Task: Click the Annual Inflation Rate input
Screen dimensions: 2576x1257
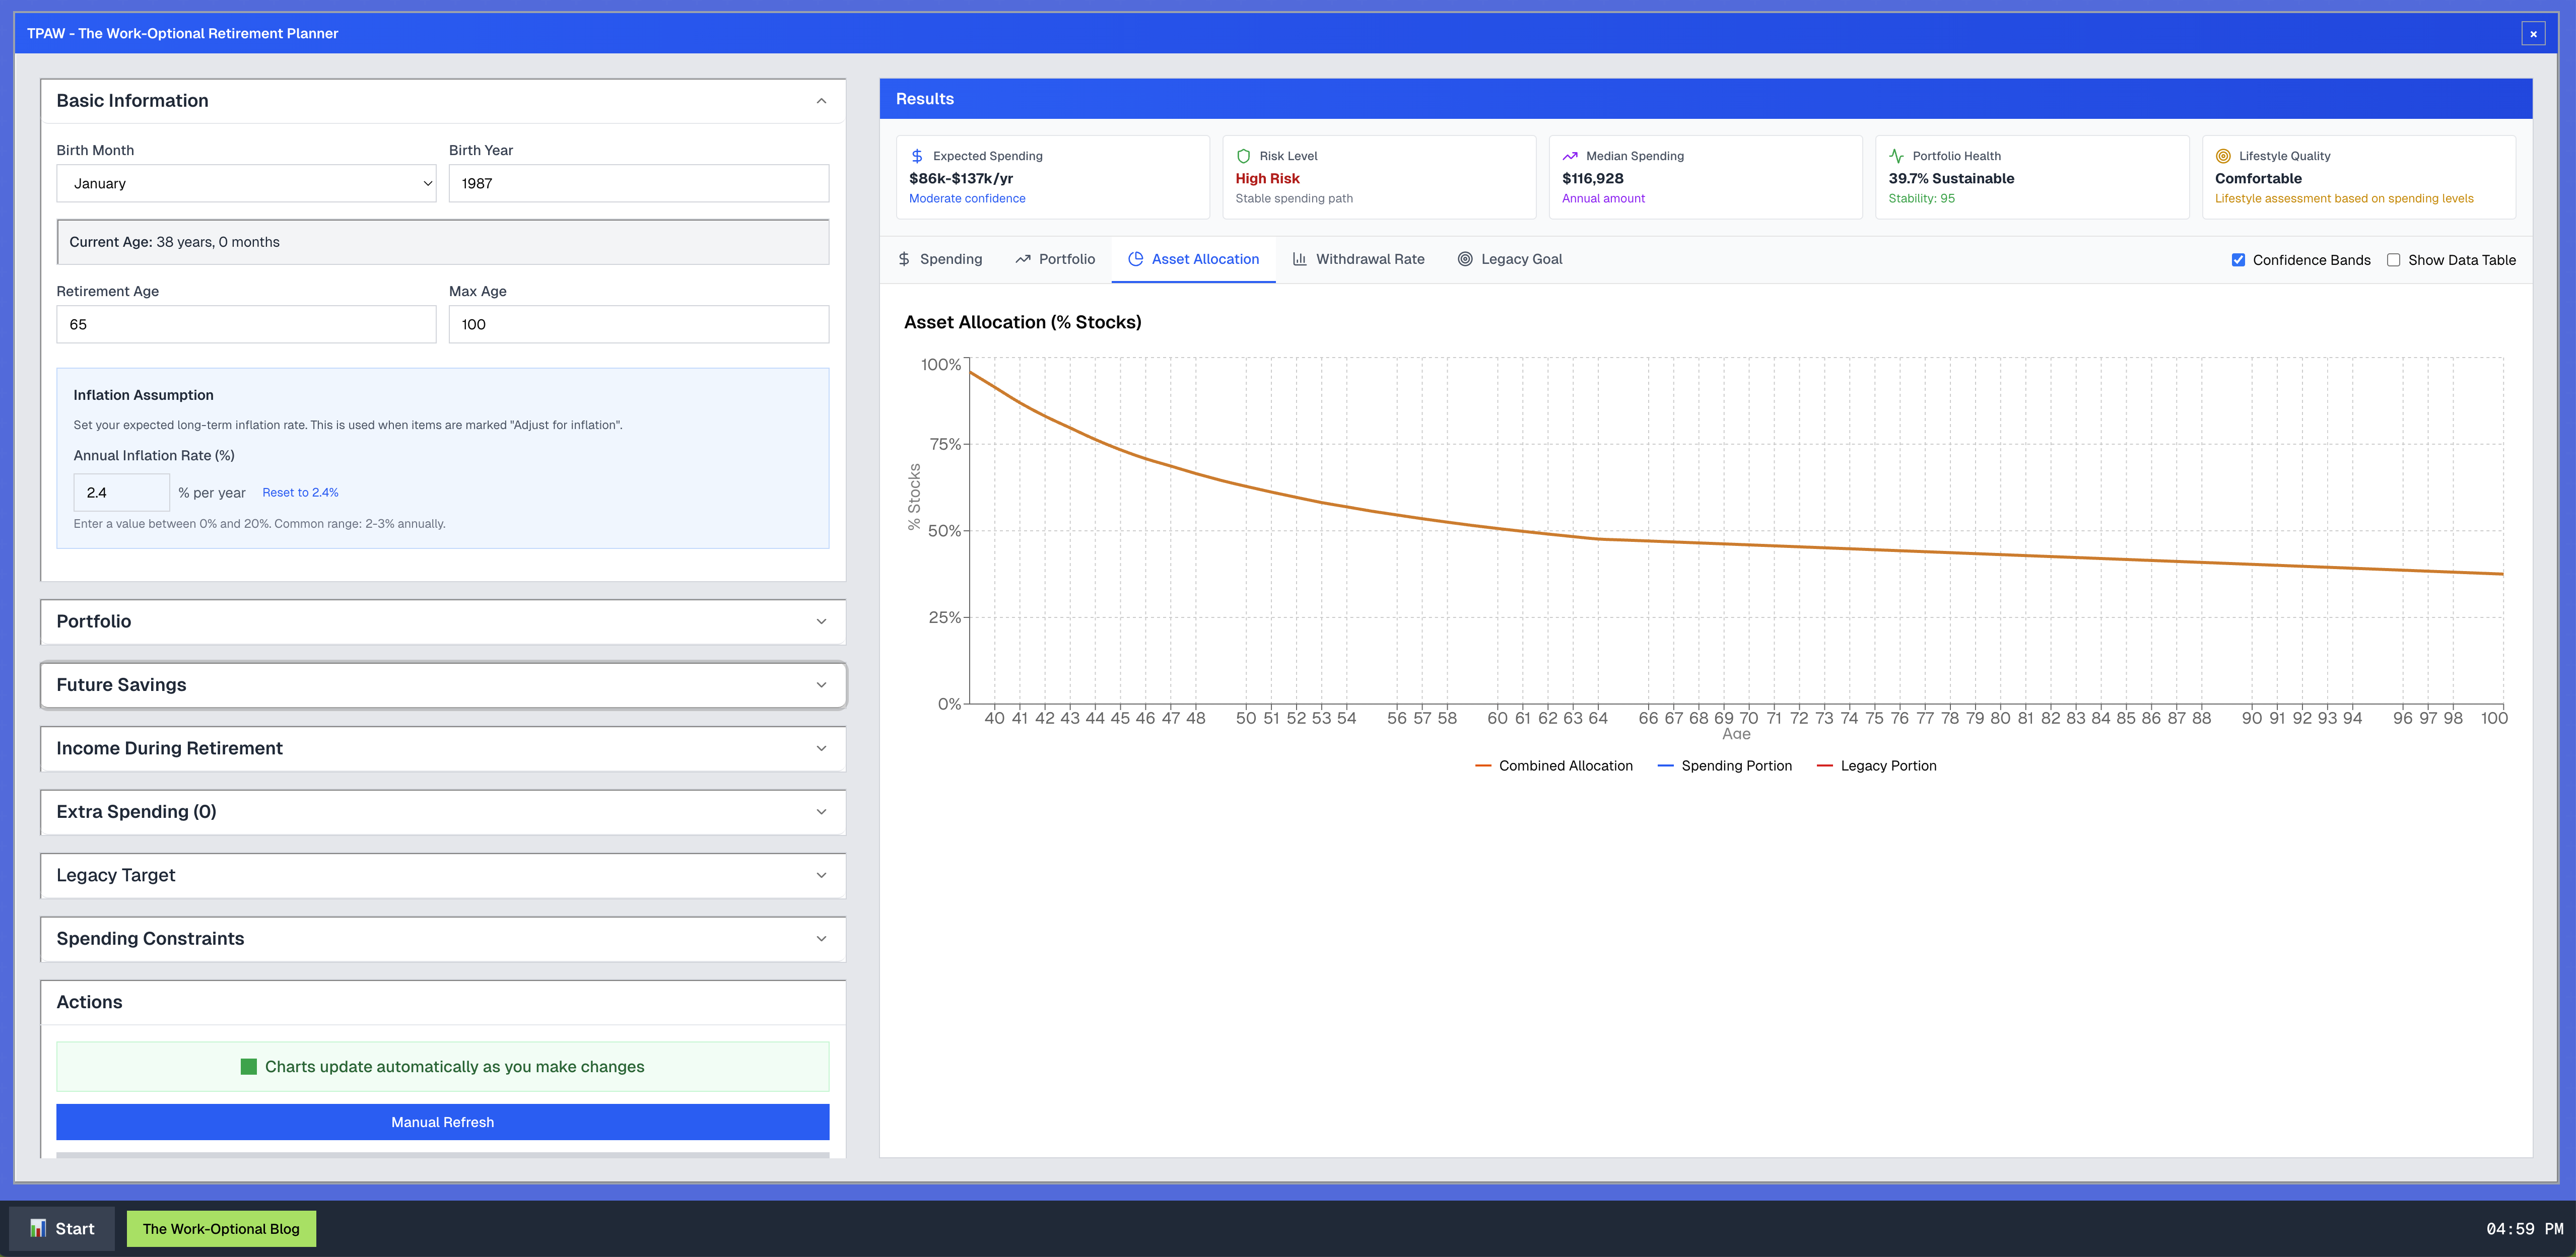Action: 122,493
